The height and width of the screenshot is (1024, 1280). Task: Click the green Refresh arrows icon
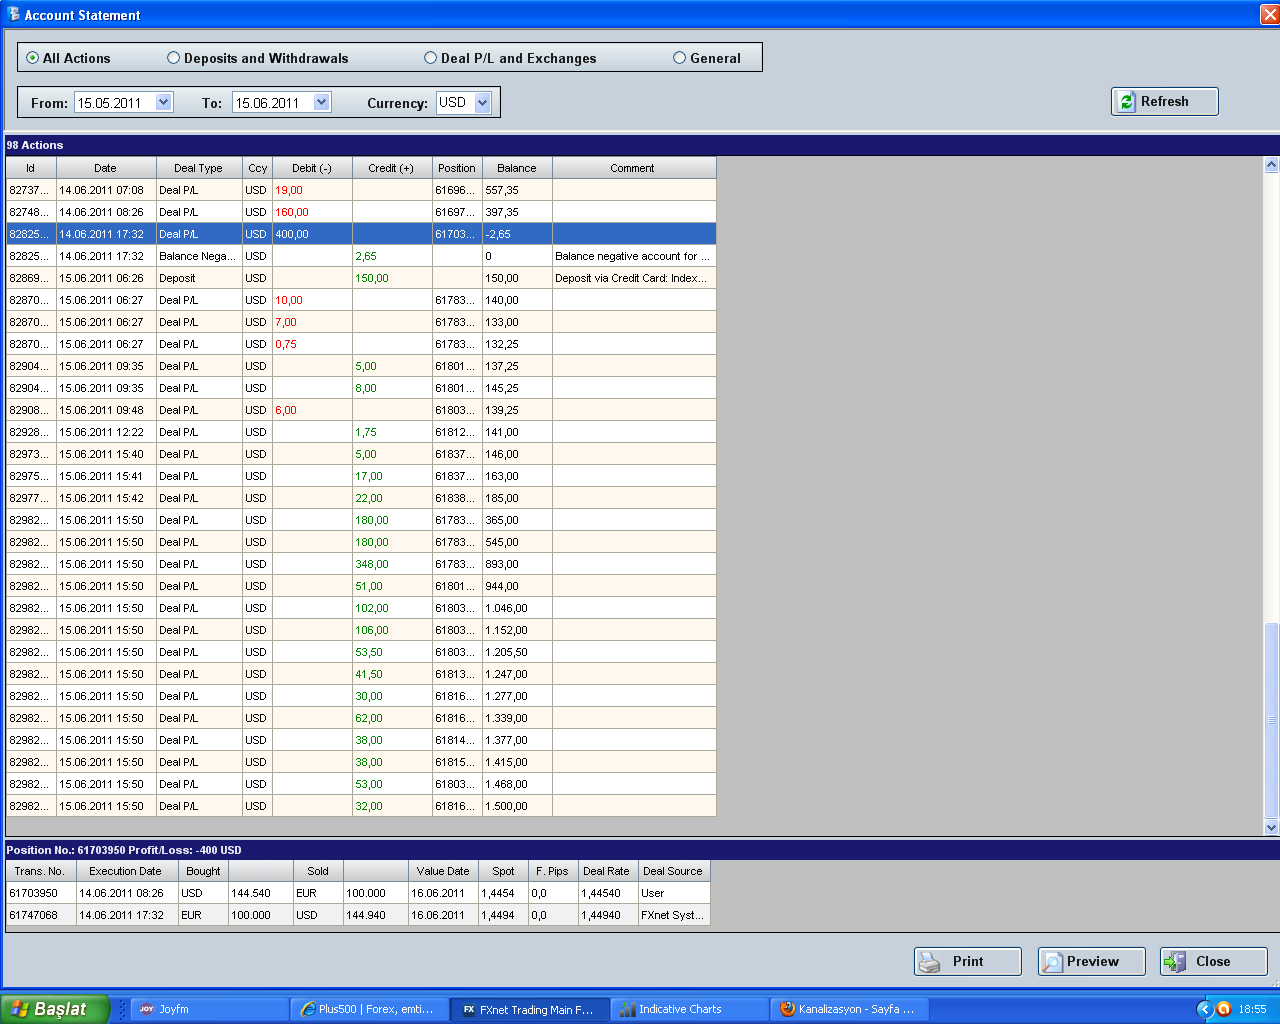1127,102
